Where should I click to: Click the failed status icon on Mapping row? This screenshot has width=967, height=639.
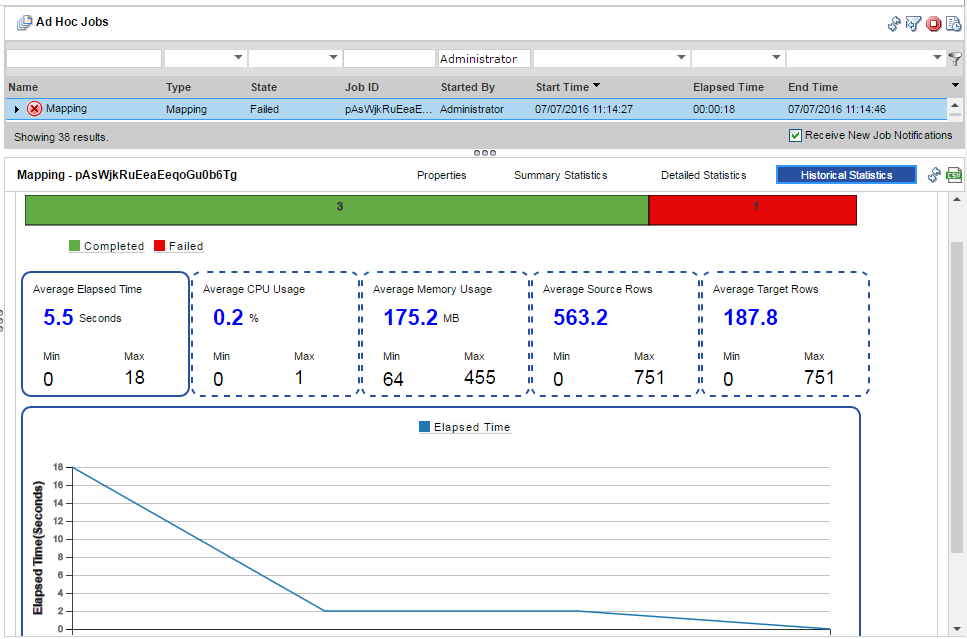[35, 109]
